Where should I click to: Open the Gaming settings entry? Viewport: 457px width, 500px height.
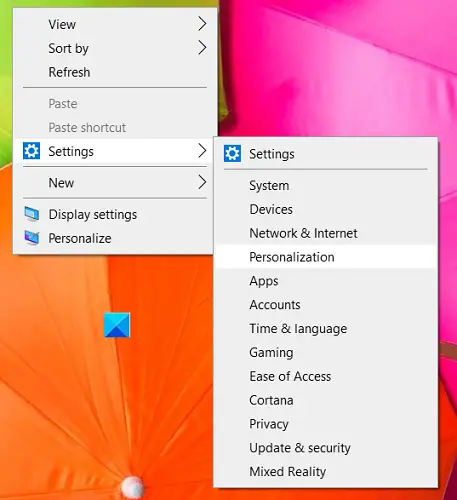325,352
